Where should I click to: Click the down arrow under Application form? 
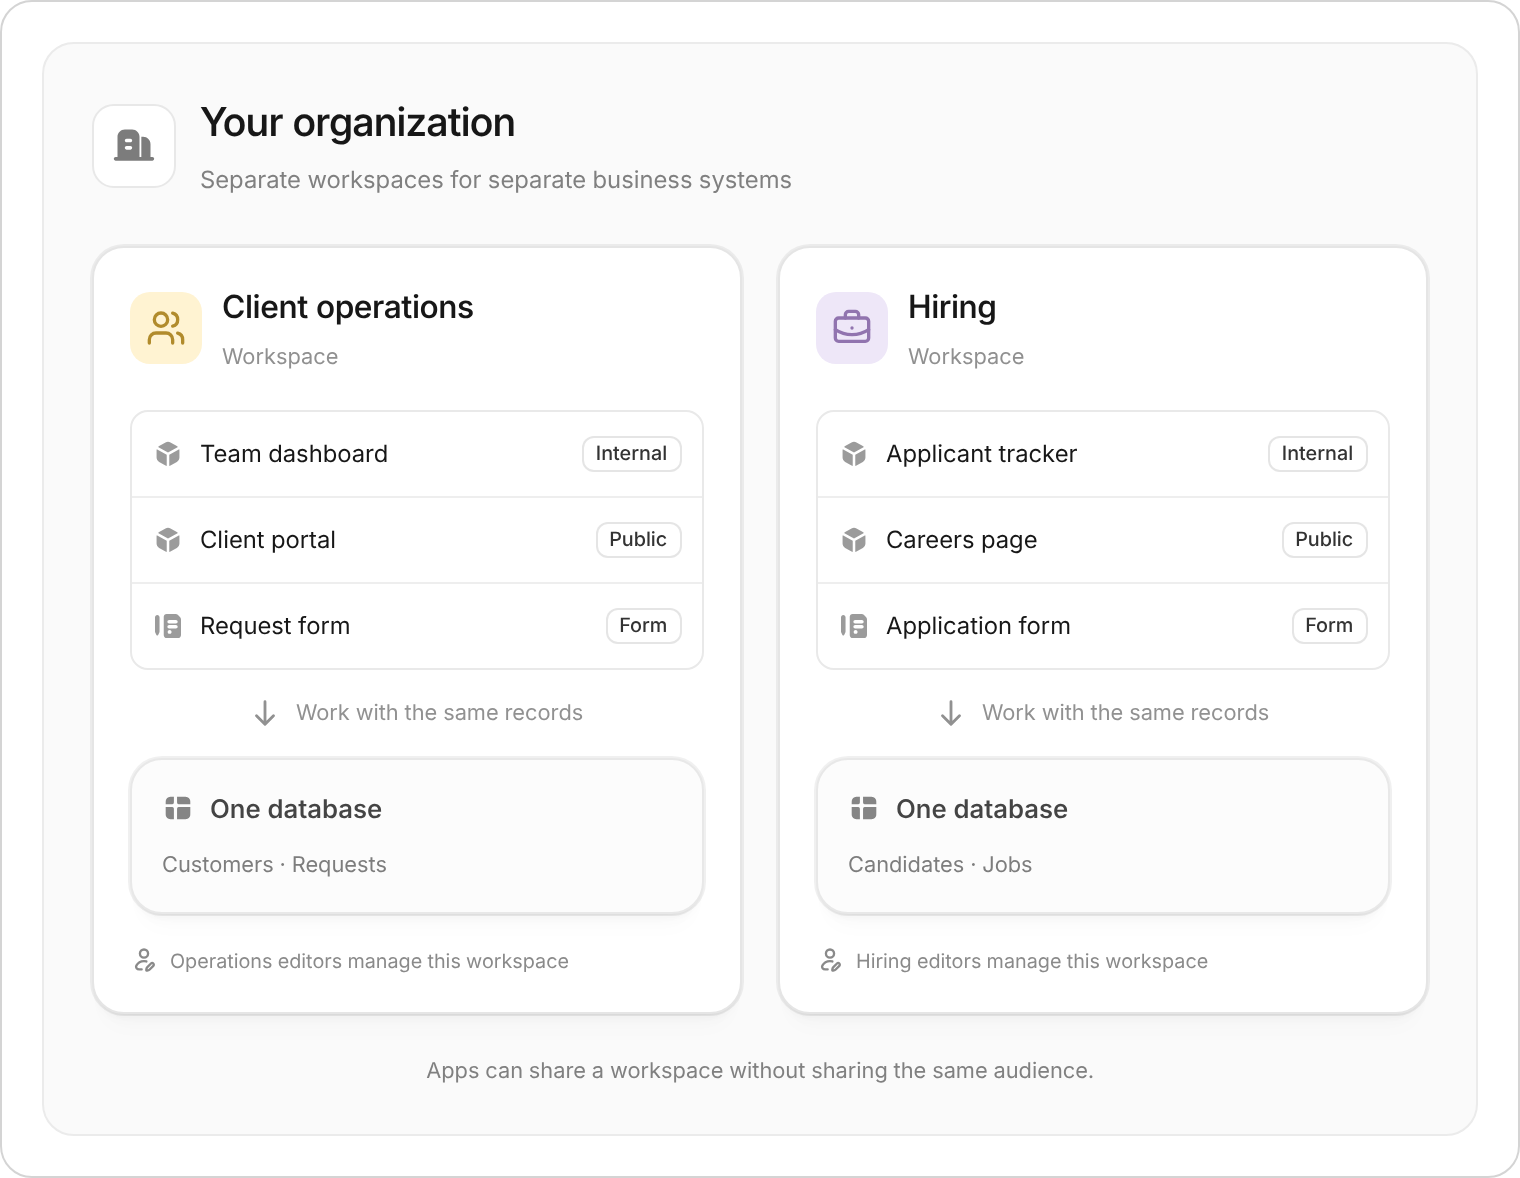coord(951,713)
